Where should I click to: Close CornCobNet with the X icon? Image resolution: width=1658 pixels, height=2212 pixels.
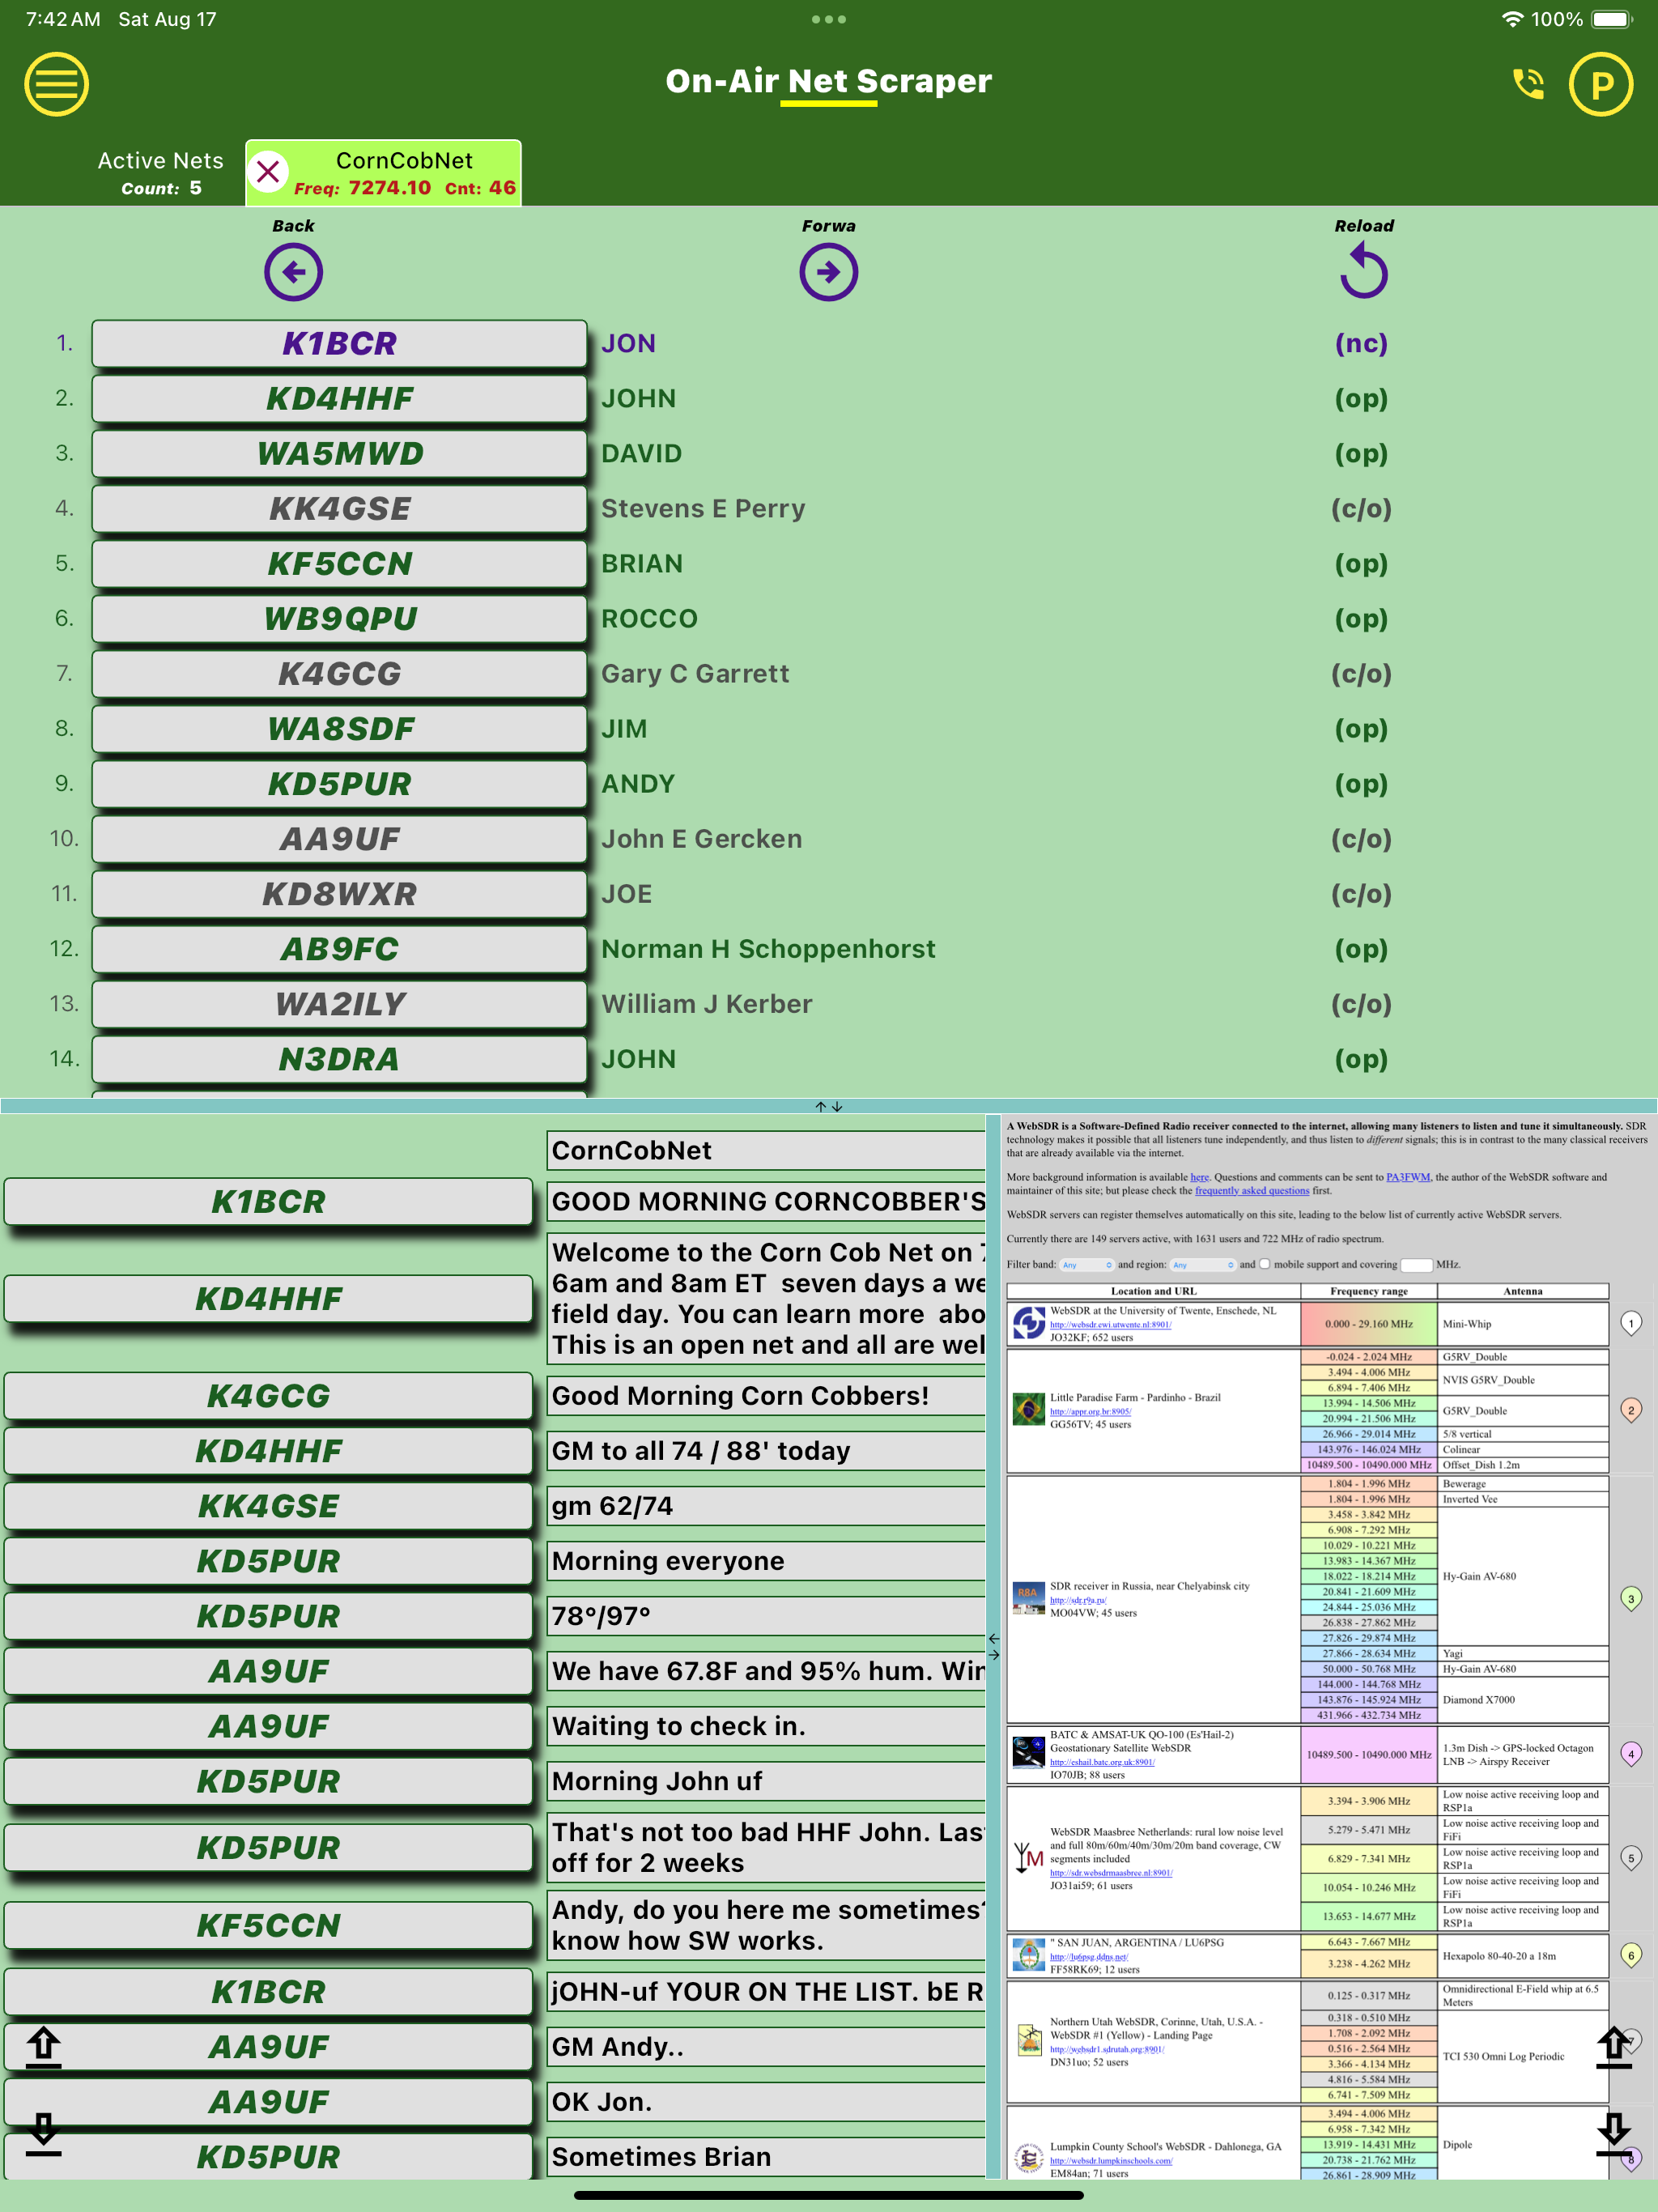(268, 172)
